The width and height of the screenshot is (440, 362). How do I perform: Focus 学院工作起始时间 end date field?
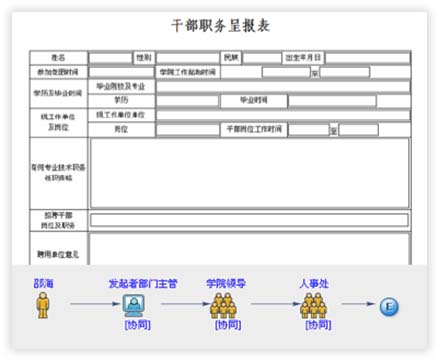coord(345,72)
